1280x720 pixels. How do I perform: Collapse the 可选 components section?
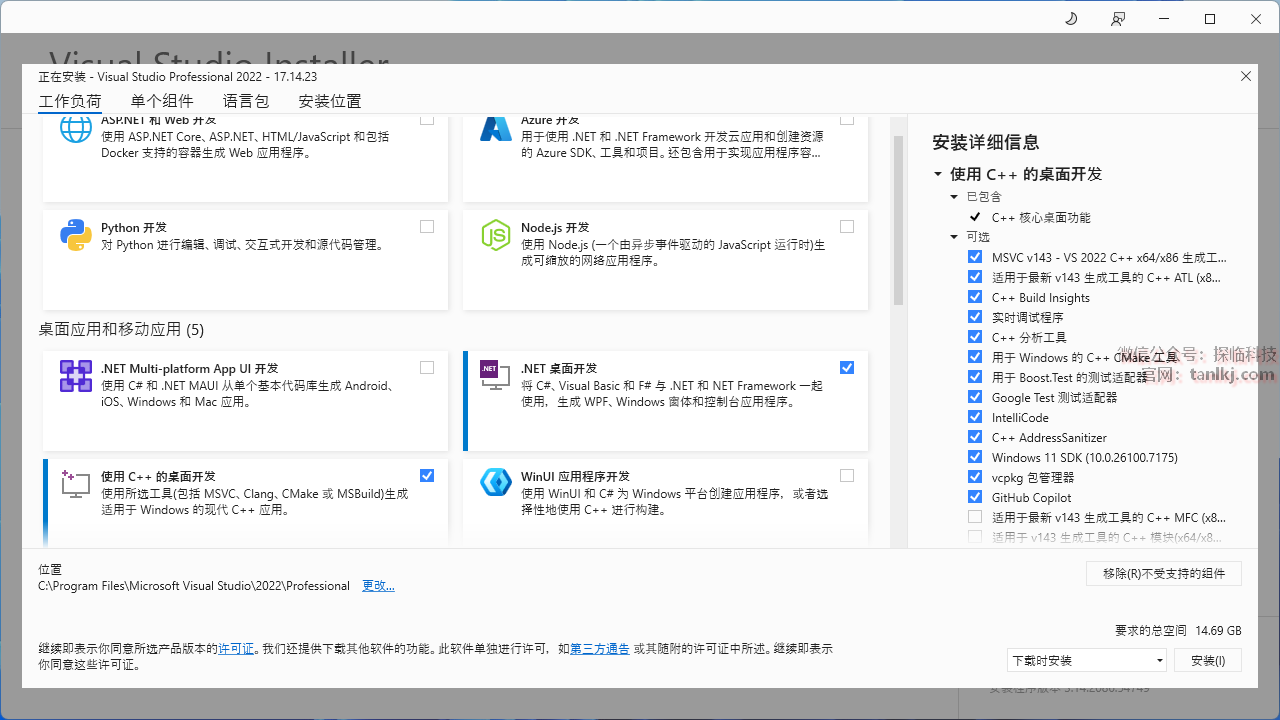pos(954,237)
